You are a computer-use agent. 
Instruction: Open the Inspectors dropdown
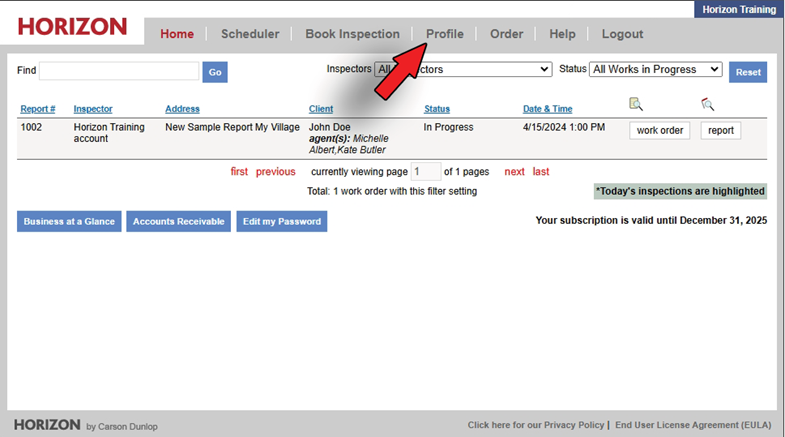(463, 69)
